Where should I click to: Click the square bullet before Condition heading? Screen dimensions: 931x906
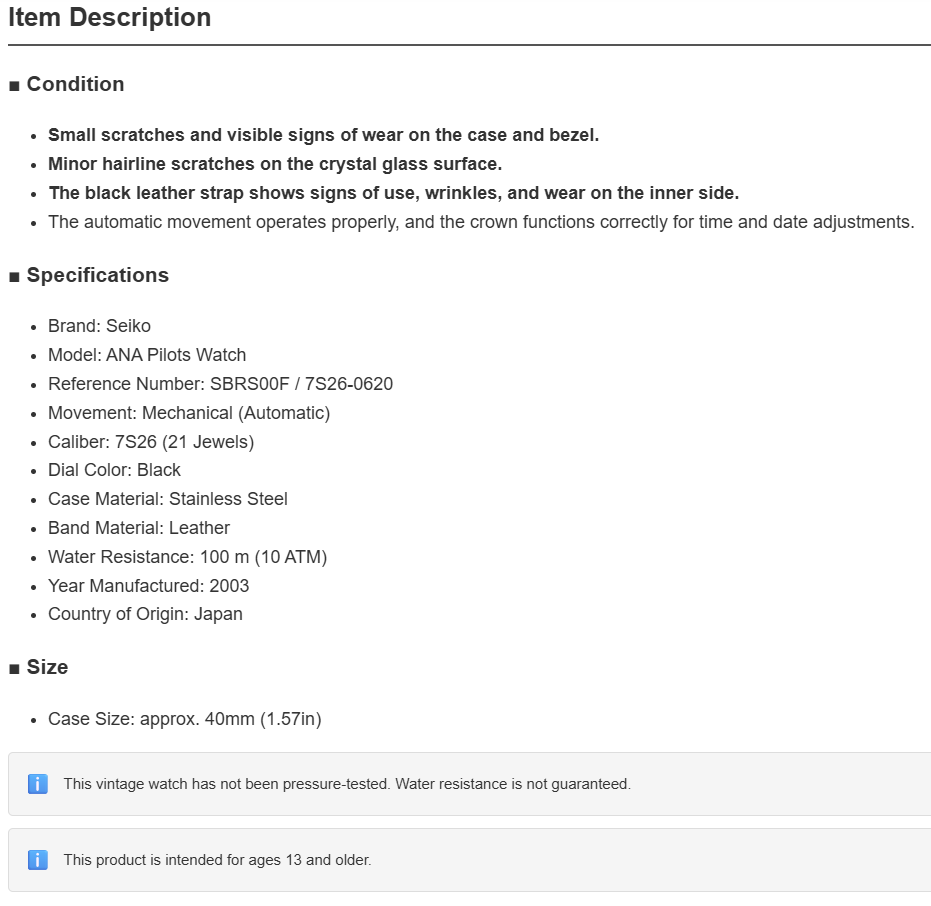pyautogui.click(x=14, y=86)
